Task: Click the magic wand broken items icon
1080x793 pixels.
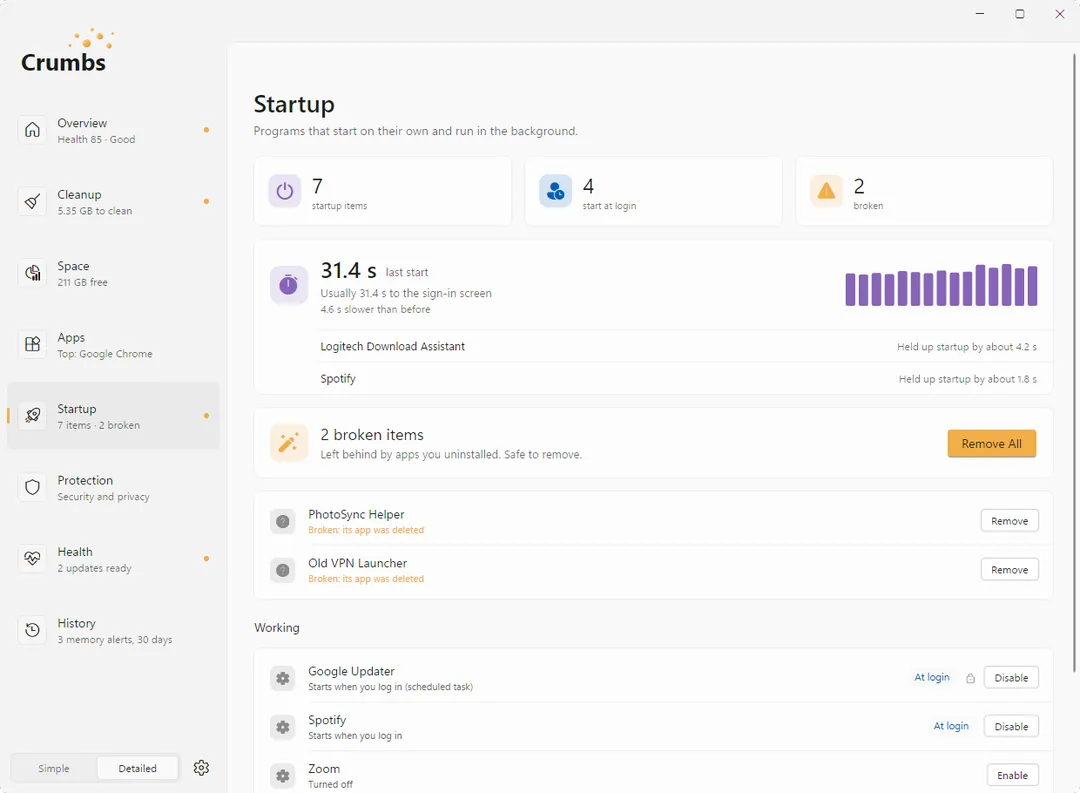Action: click(289, 443)
